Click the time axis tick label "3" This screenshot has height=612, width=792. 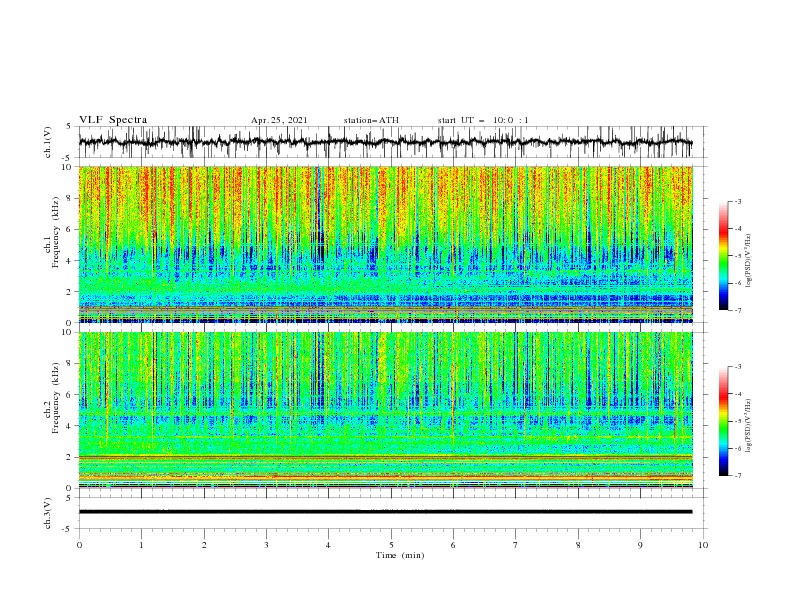pos(266,545)
